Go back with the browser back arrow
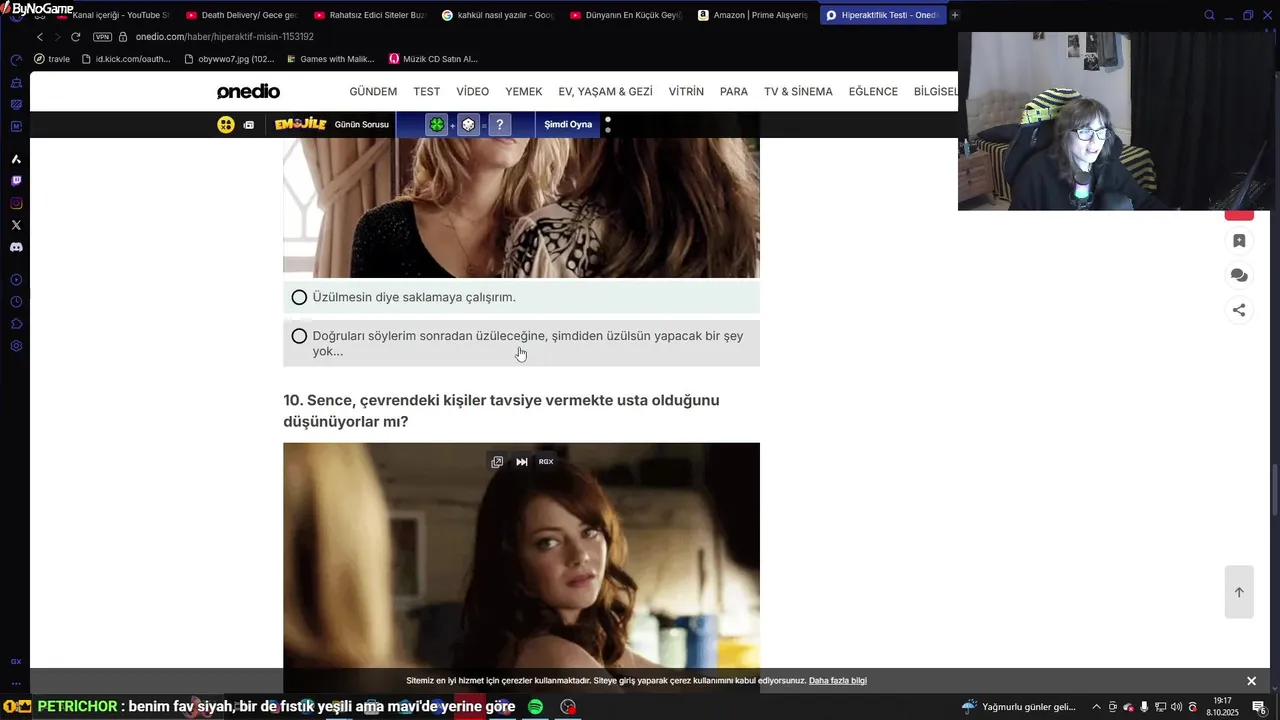The image size is (1280, 720). [40, 37]
